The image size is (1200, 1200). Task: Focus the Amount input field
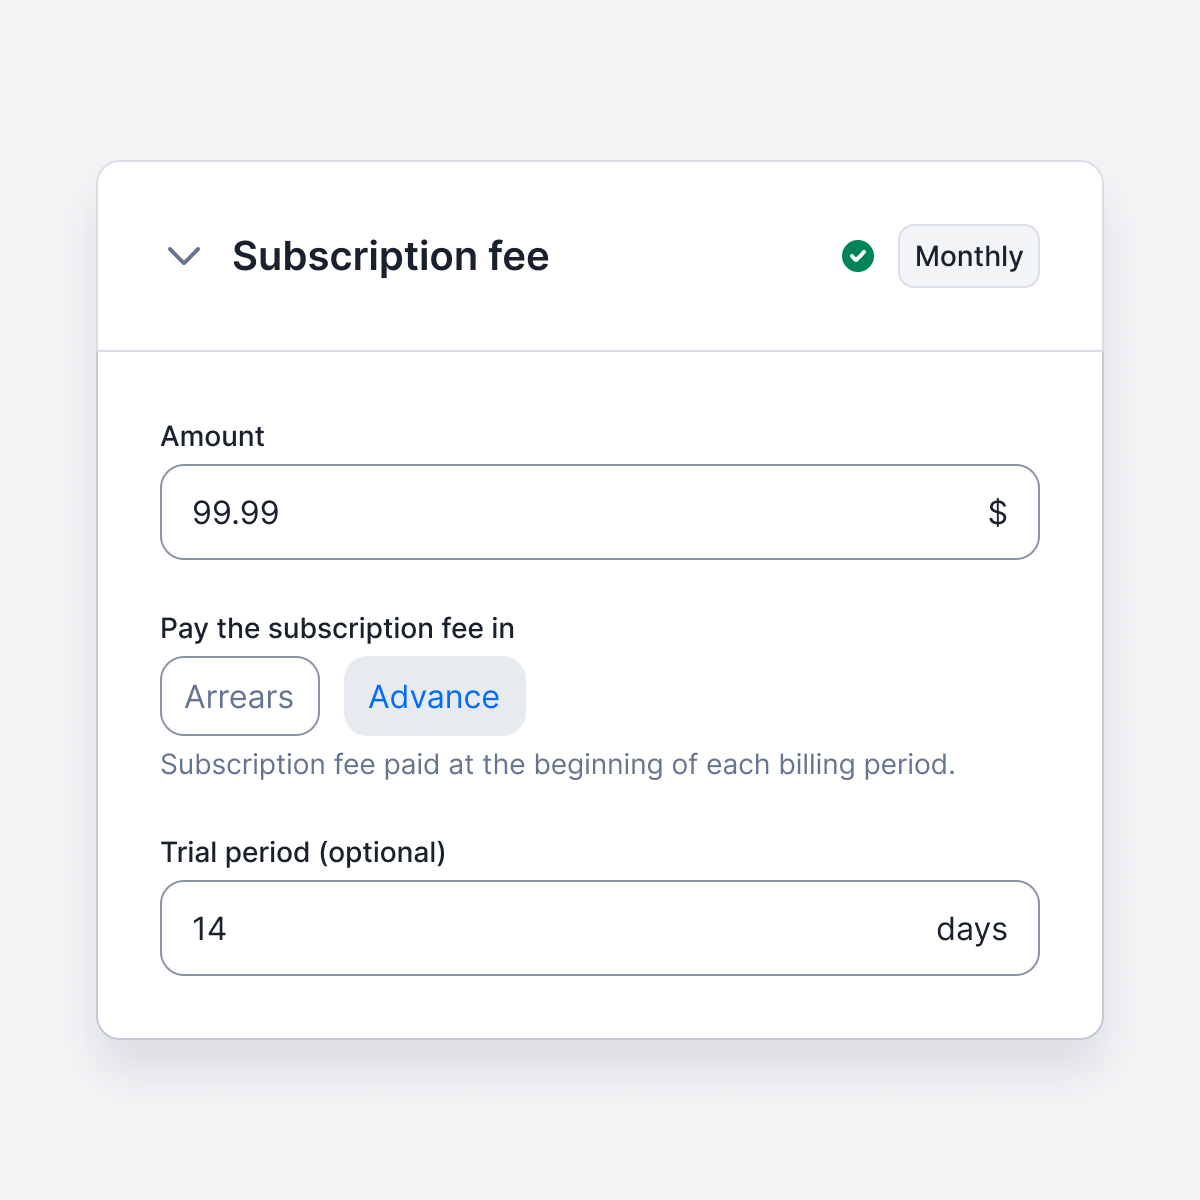point(600,512)
